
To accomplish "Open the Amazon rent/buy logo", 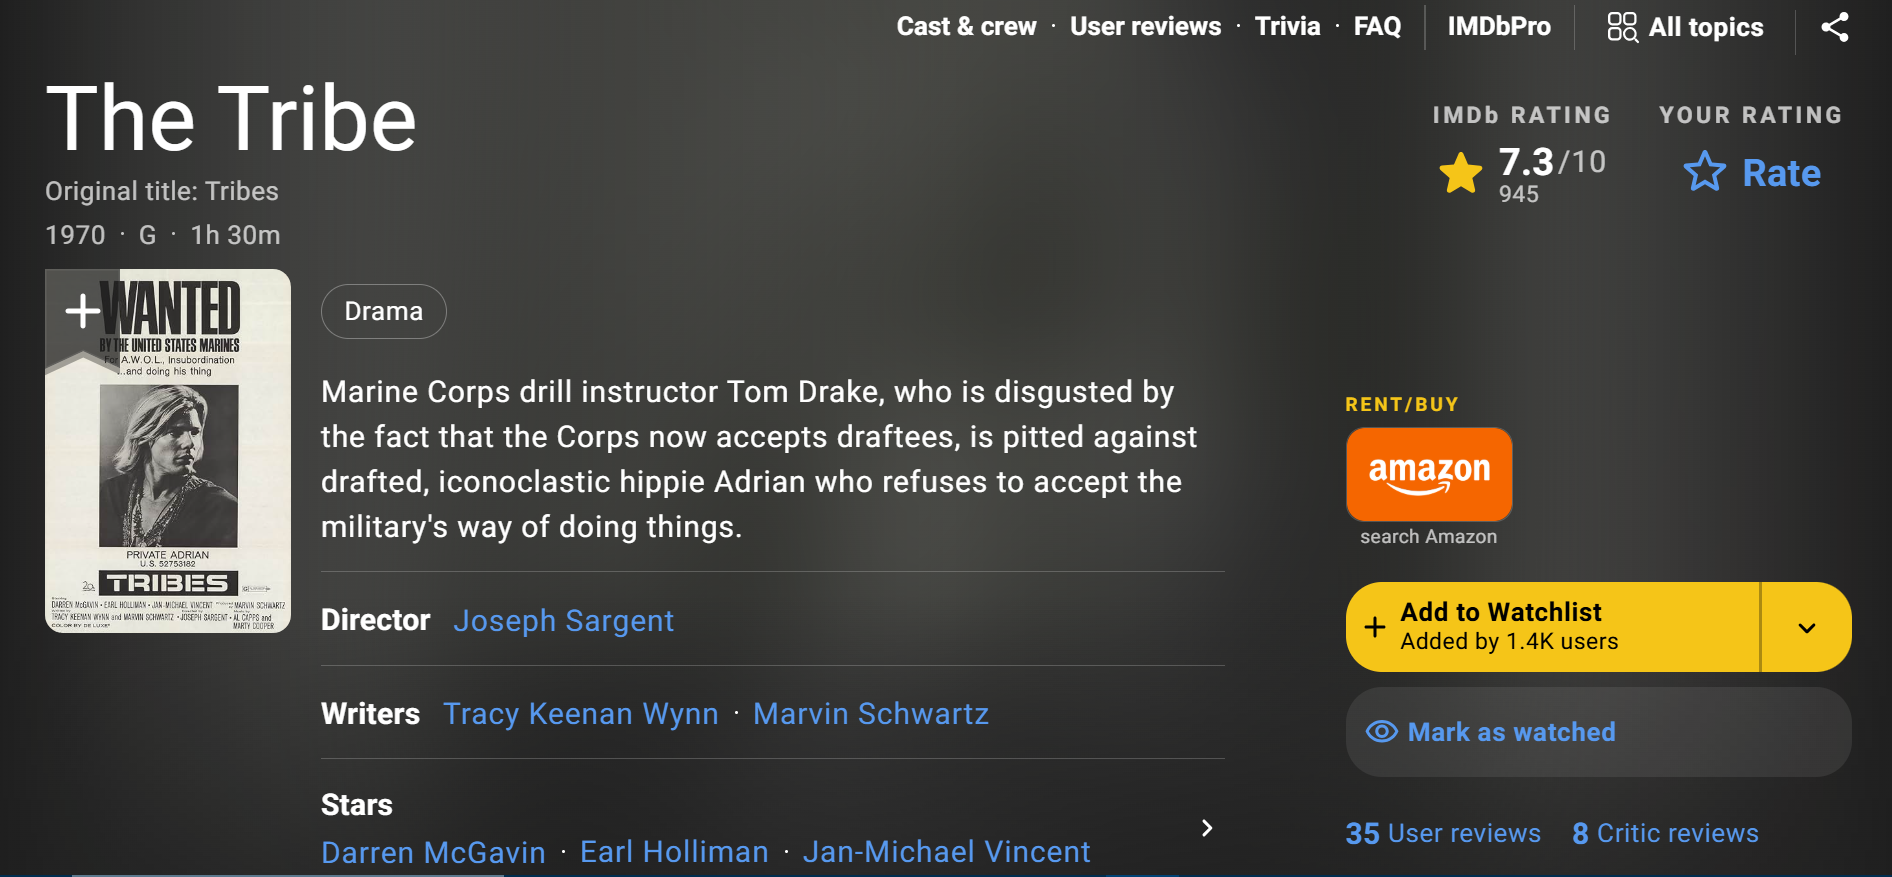I will (x=1428, y=474).
